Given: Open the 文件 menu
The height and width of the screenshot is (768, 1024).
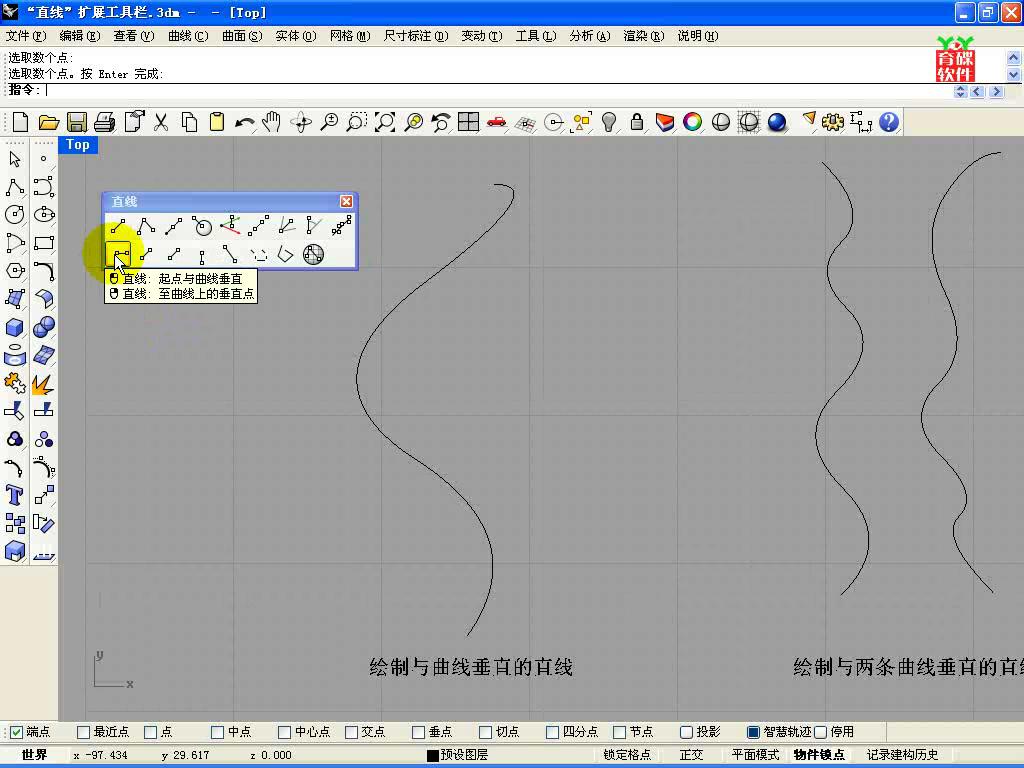Looking at the screenshot, I should tap(26, 36).
